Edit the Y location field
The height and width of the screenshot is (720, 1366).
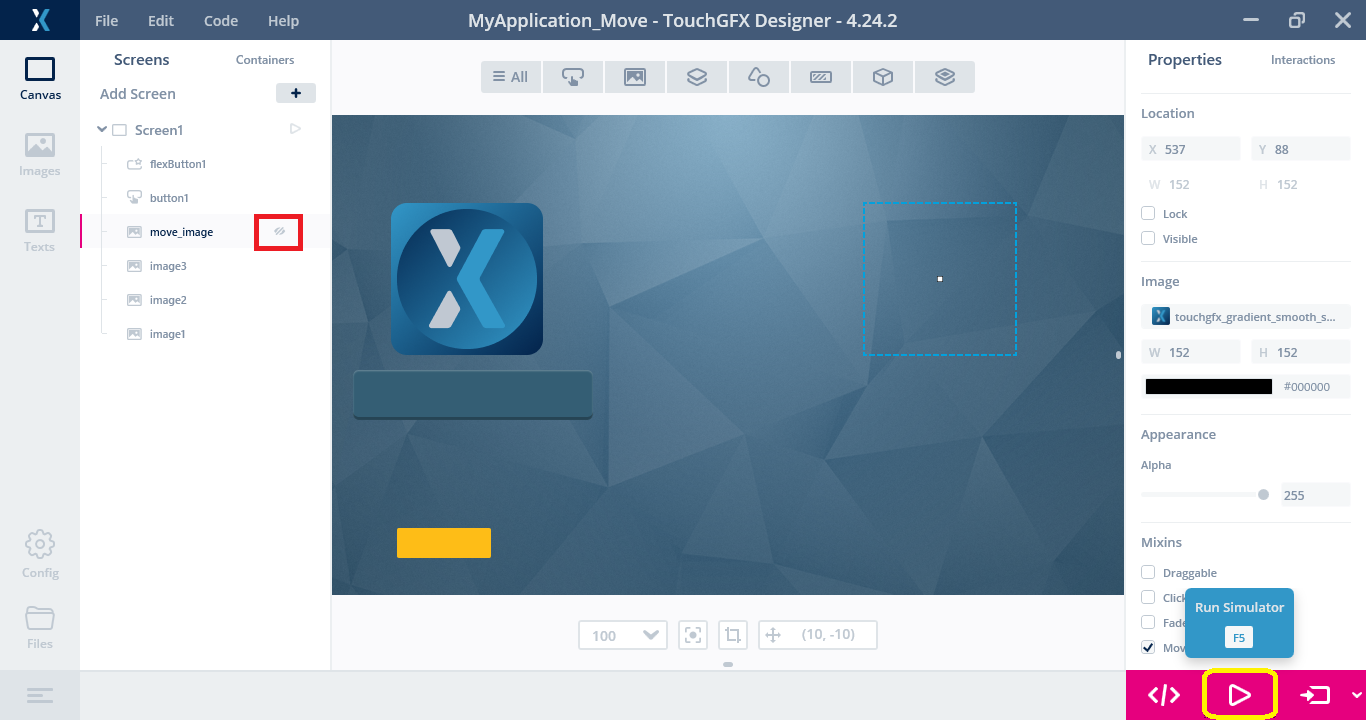pos(1301,149)
